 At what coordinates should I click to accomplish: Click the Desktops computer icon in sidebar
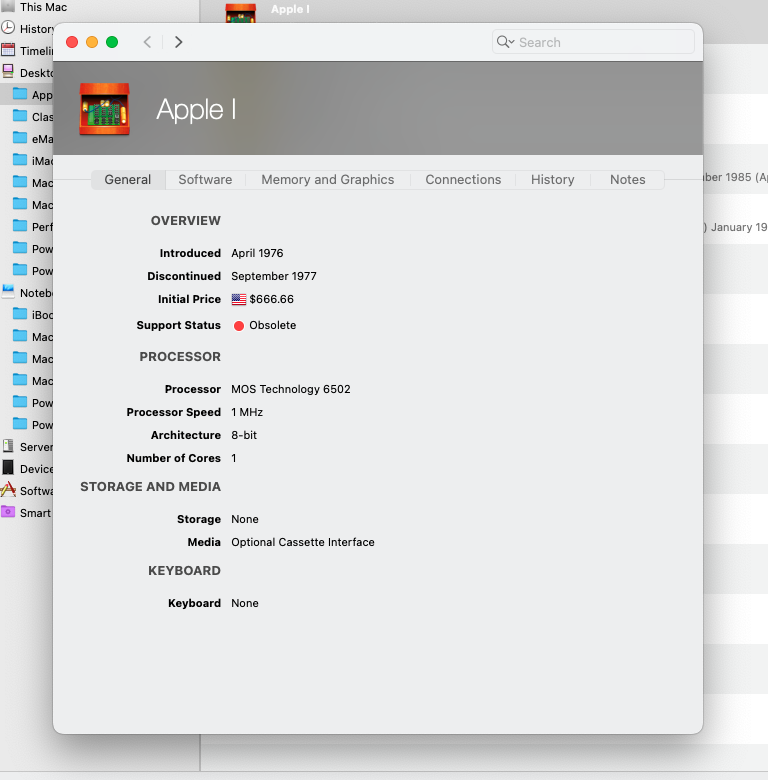8,72
